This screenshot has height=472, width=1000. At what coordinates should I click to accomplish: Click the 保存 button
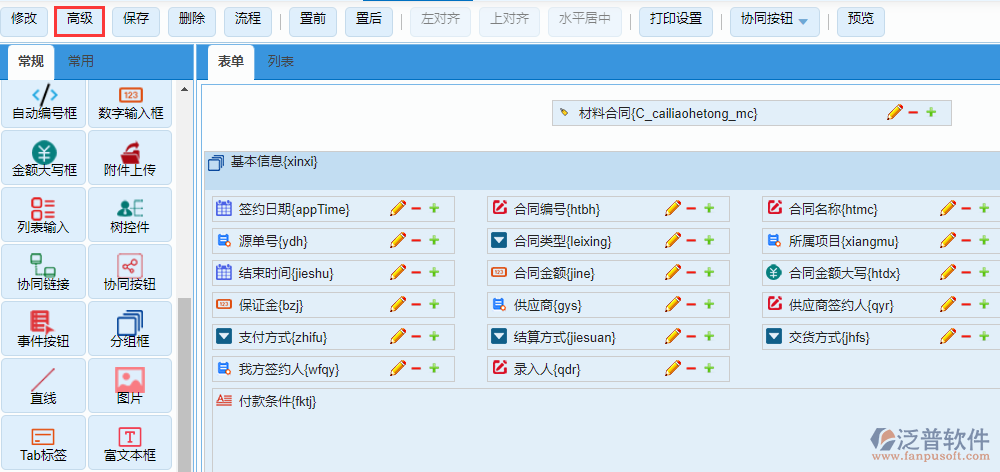click(135, 20)
